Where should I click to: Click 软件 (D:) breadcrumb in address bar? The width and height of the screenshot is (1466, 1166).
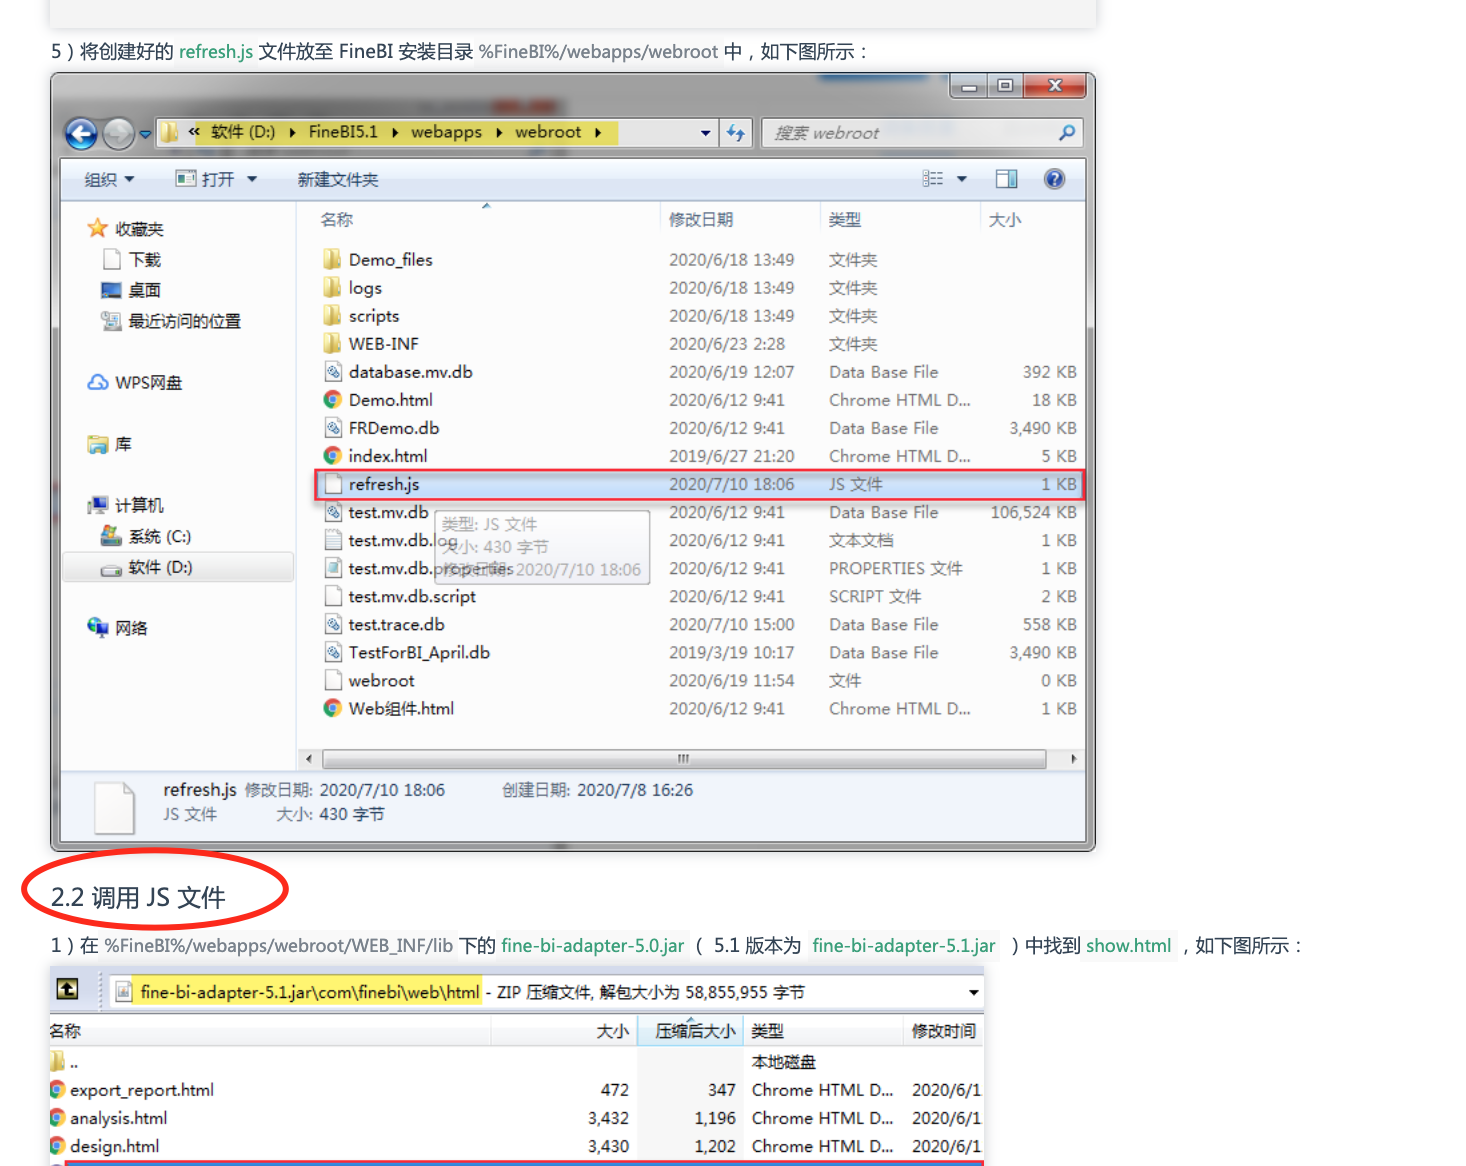(243, 132)
